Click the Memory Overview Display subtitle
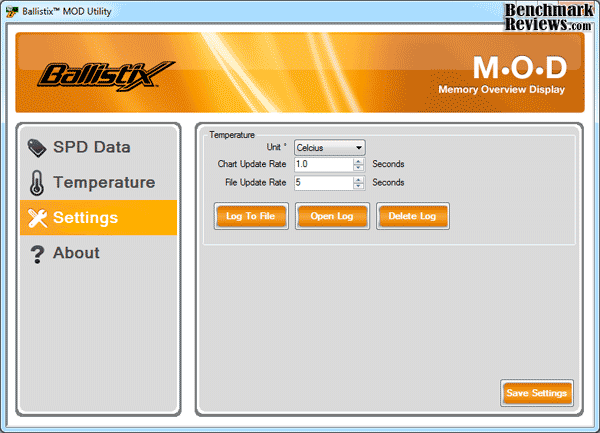600x433 pixels. [501, 90]
